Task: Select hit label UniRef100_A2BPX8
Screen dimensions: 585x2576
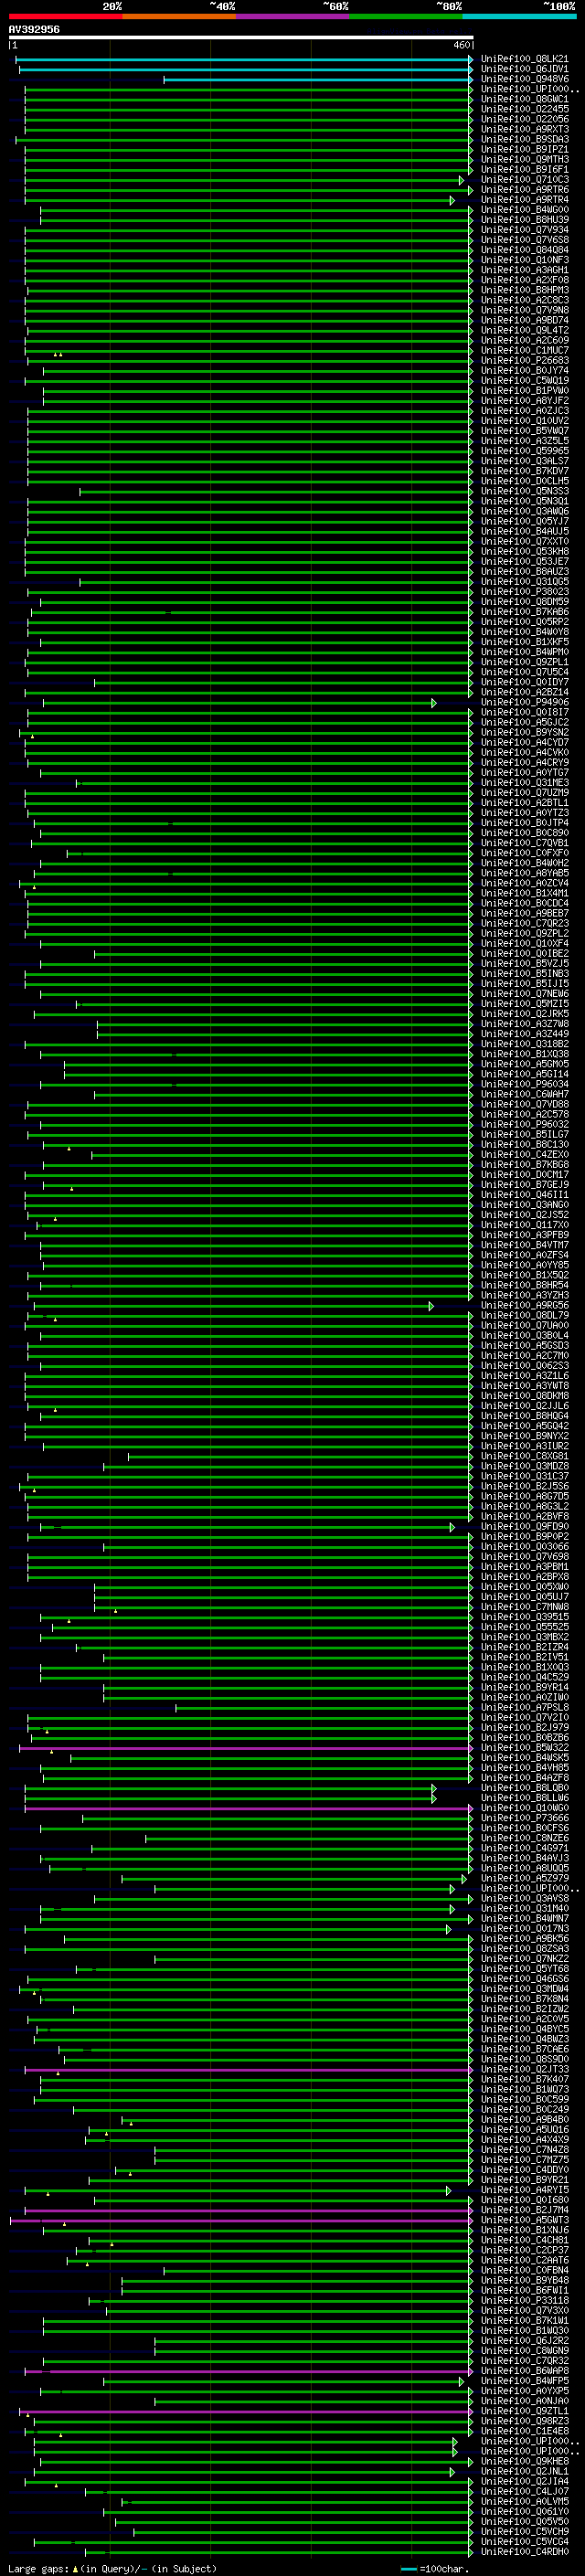Action: (525, 1577)
